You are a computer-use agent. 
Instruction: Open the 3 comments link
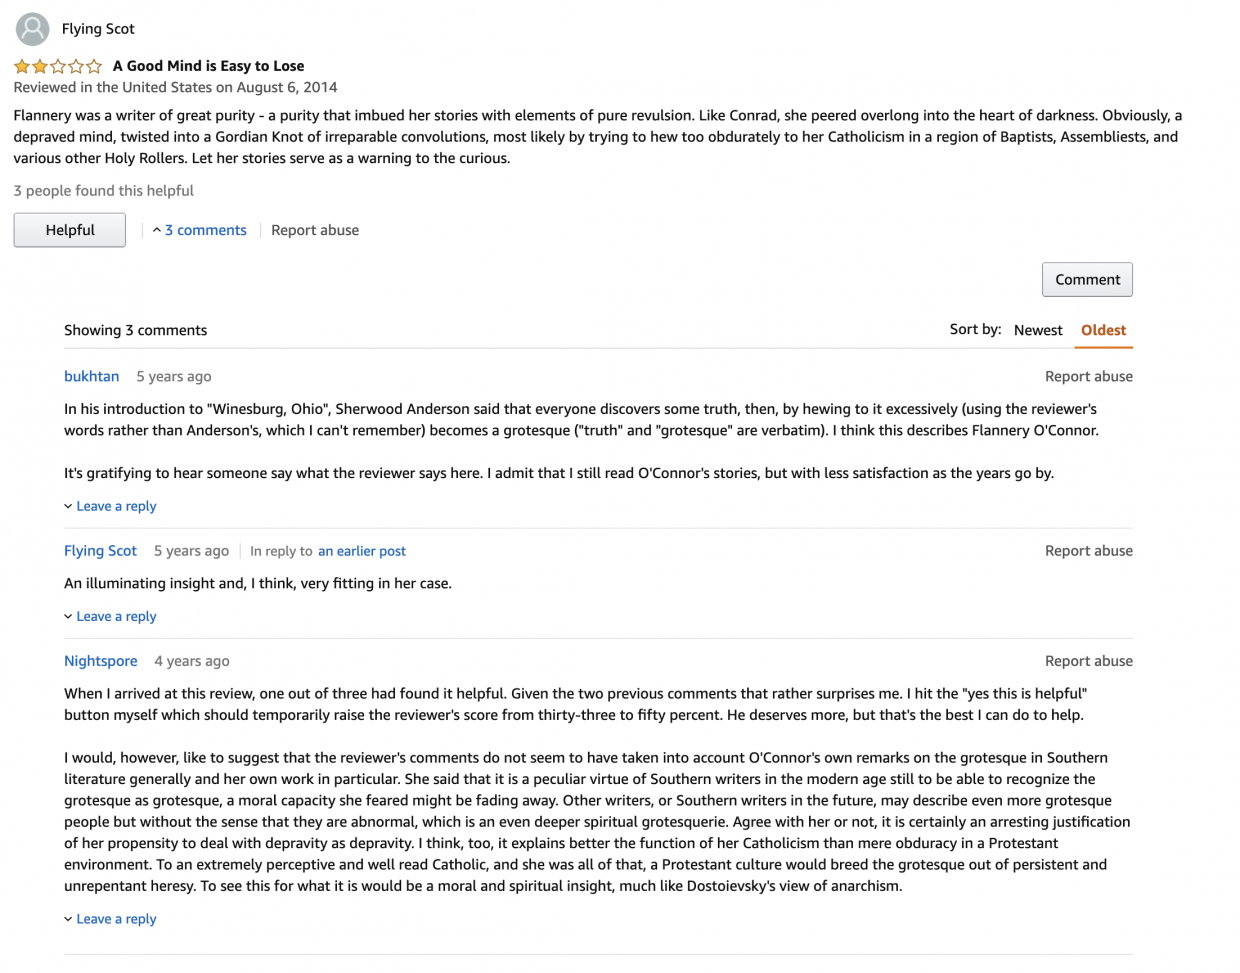(x=206, y=230)
